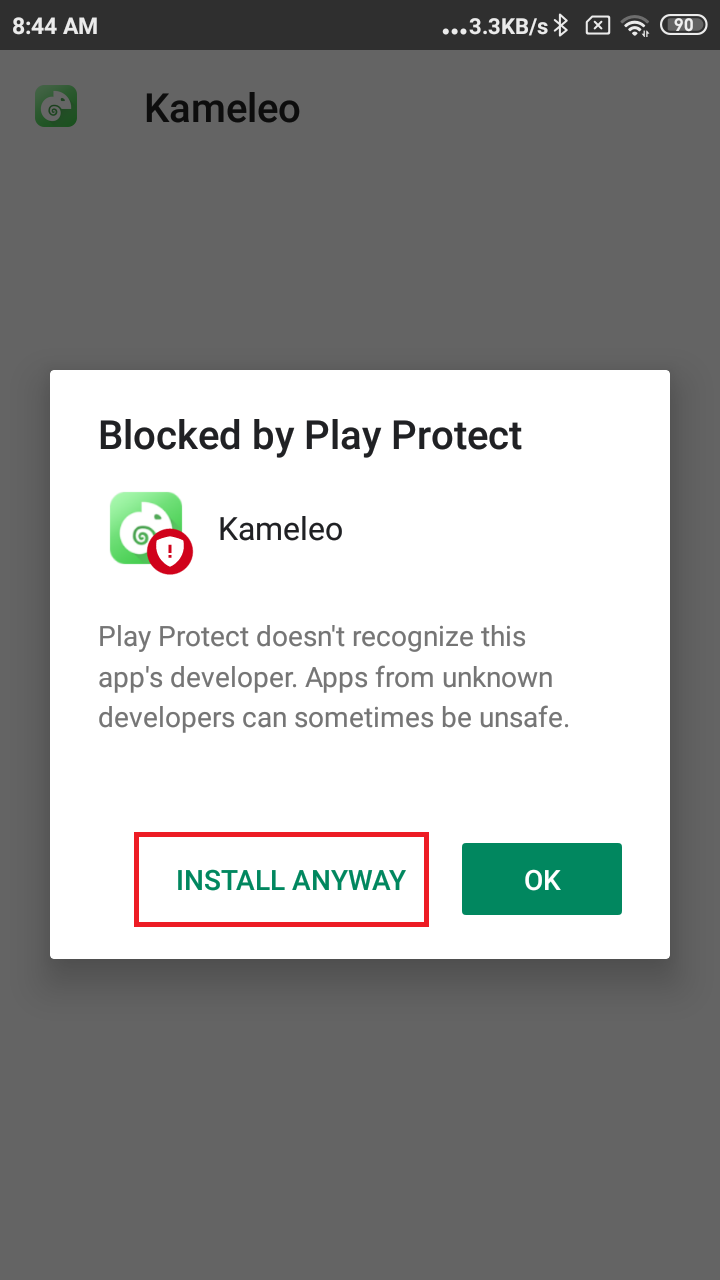
Task: Tap the Blocked by Play Protect heading
Action: pos(310,436)
